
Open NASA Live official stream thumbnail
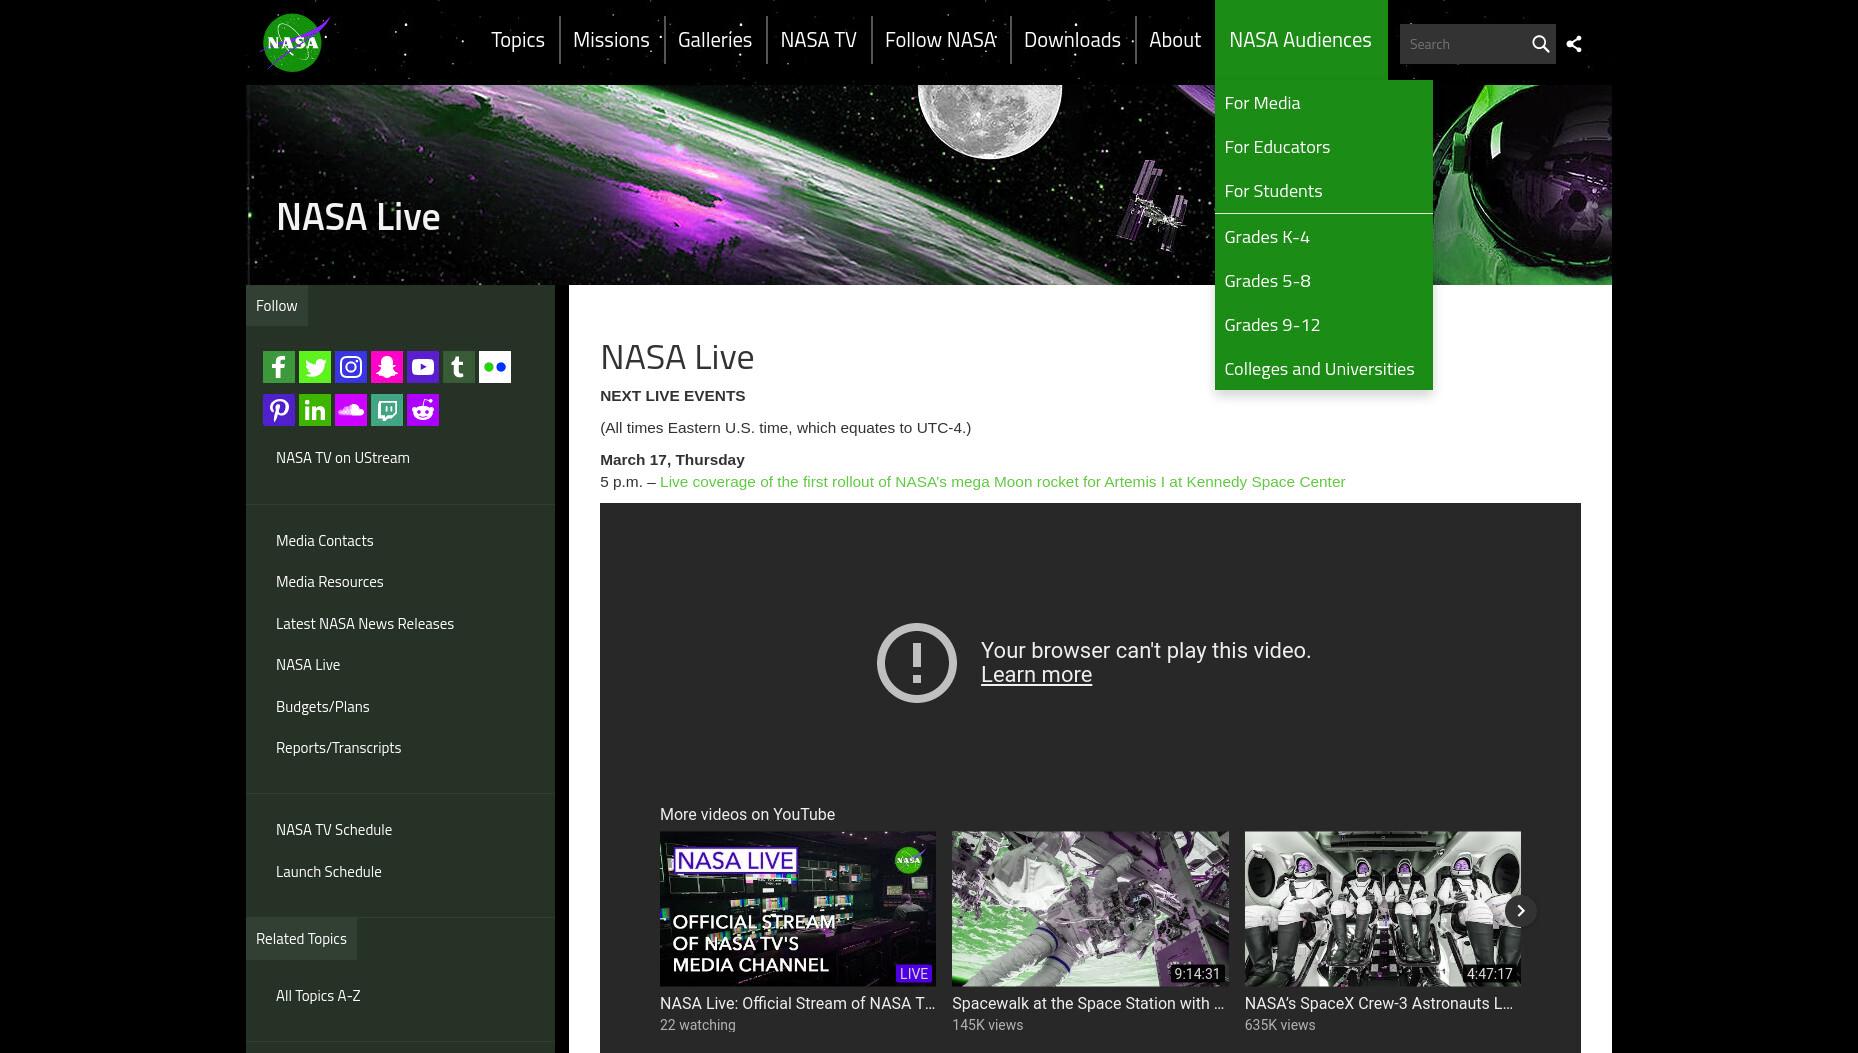tap(798, 909)
